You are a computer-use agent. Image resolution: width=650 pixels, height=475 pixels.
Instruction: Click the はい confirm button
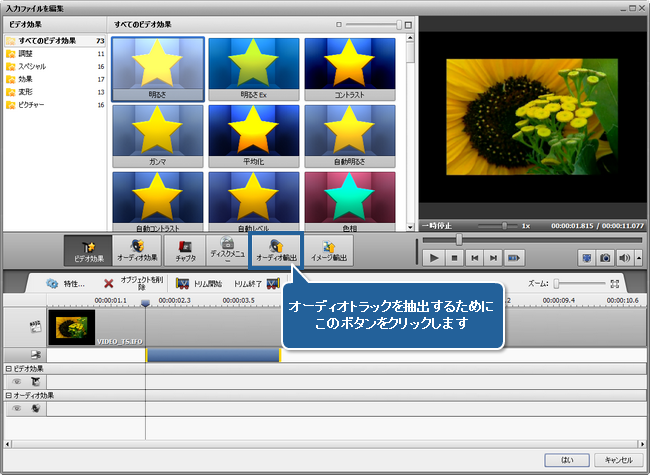[566, 459]
